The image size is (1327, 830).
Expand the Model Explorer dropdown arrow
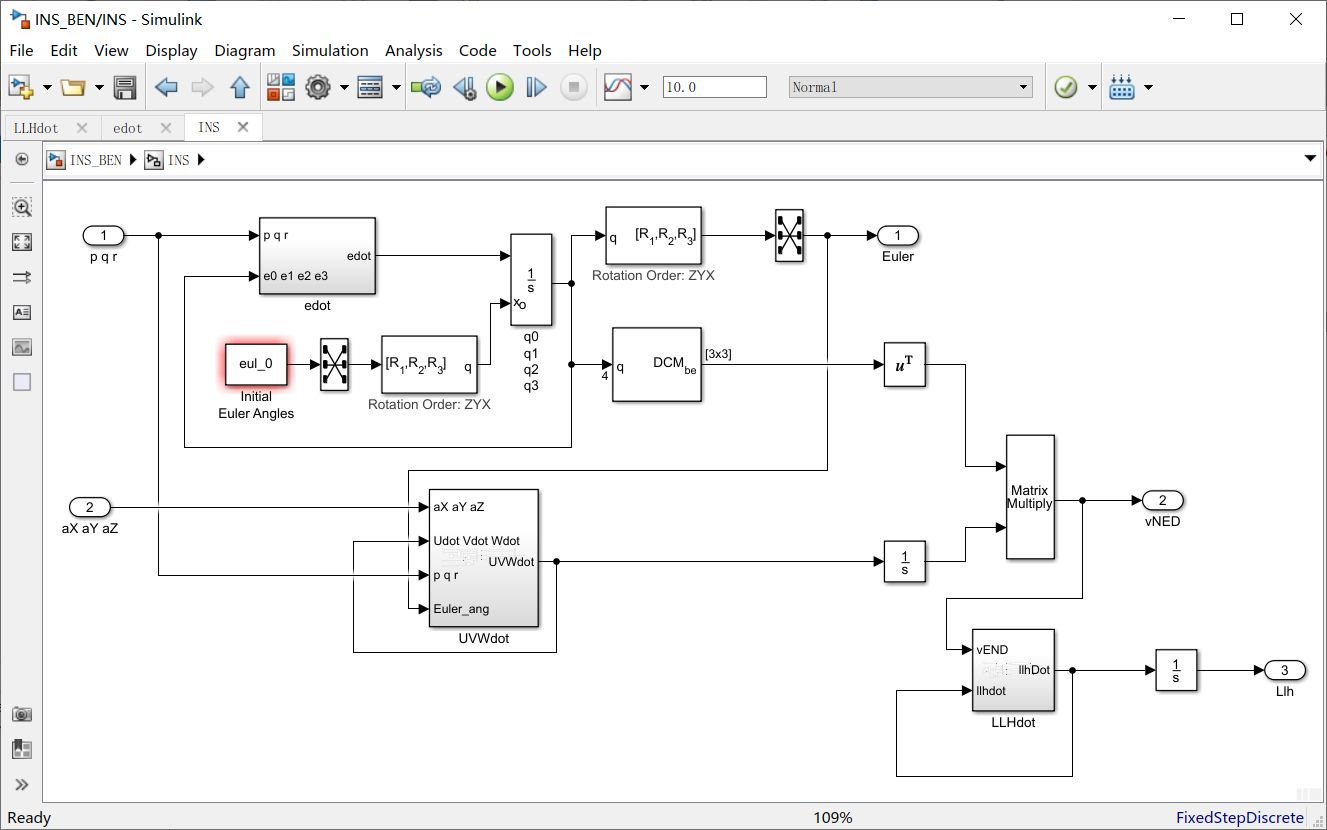click(397, 88)
